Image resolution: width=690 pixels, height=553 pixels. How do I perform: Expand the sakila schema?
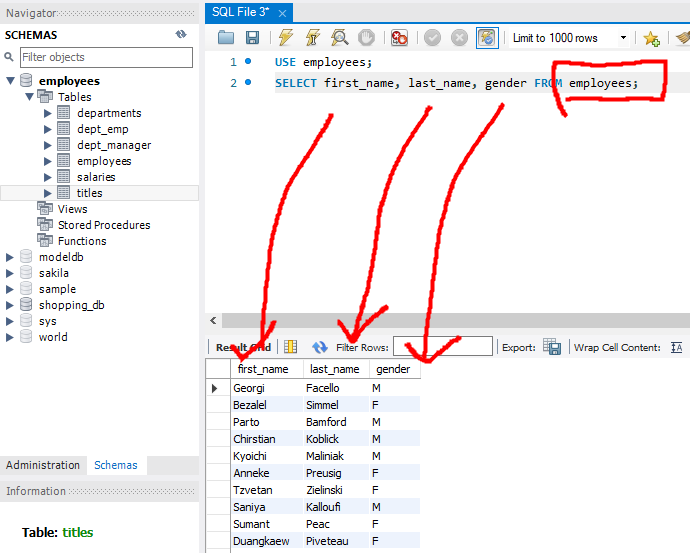pos(9,273)
